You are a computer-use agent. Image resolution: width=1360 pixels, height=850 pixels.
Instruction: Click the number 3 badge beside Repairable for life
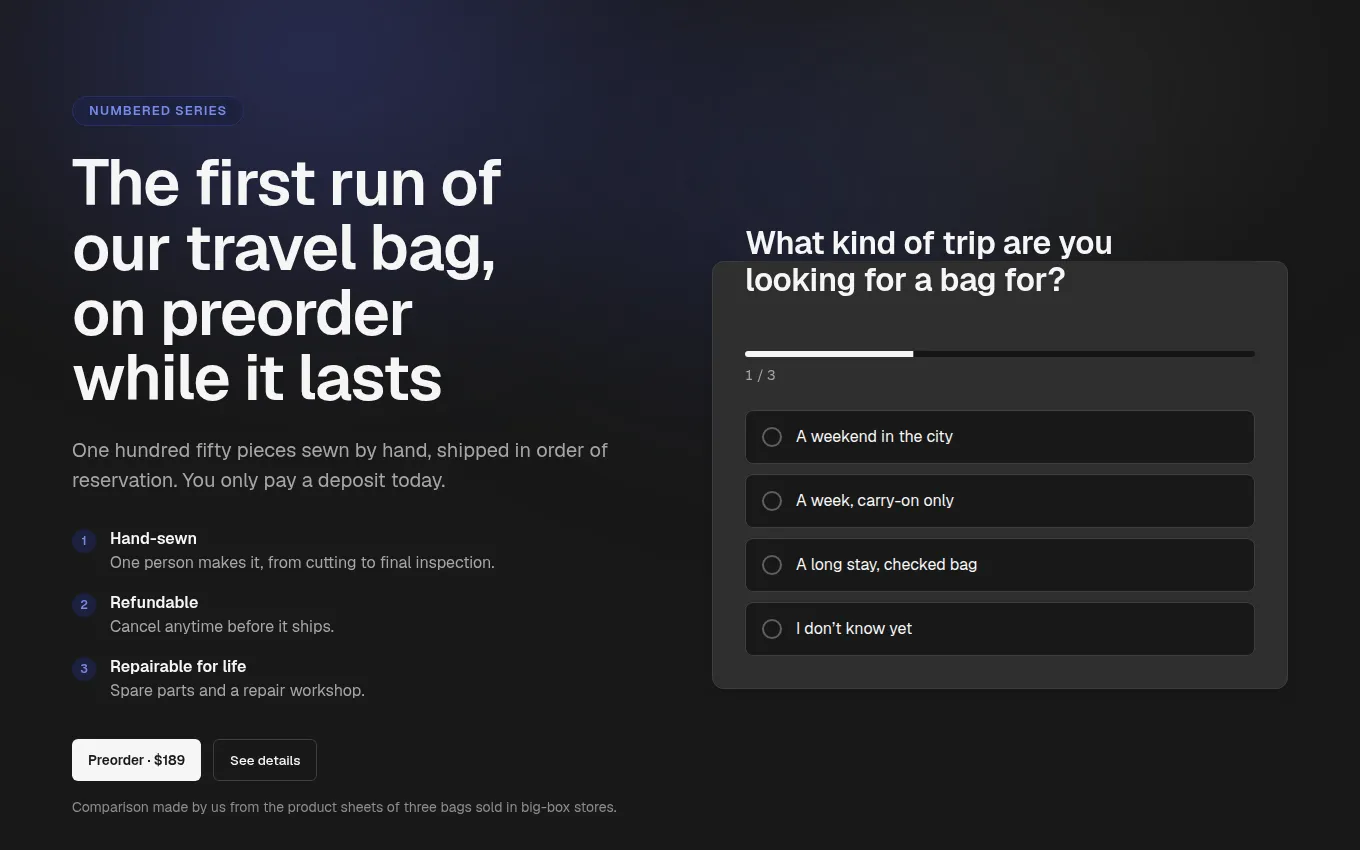point(84,669)
